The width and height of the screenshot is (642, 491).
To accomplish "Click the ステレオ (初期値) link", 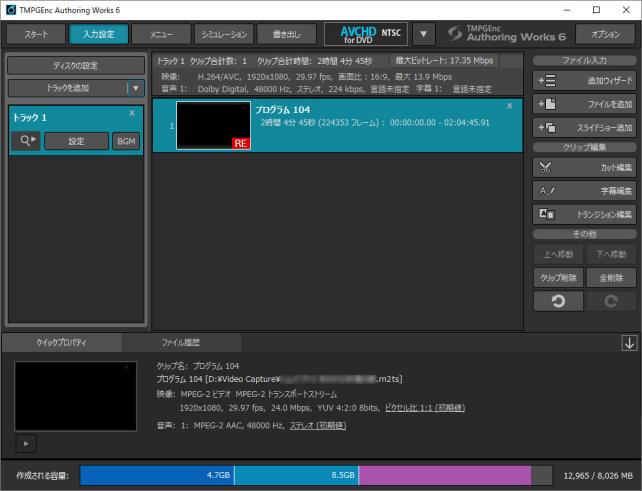I will [318, 425].
